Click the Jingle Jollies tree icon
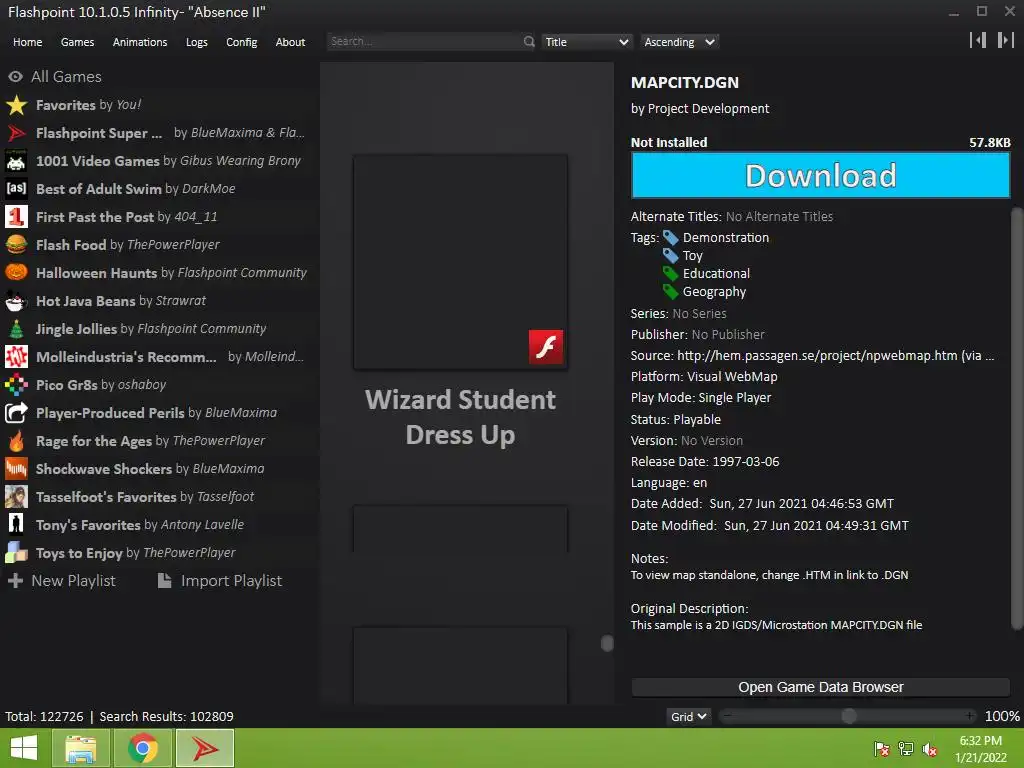Viewport: 1024px width, 768px height. click(16, 329)
